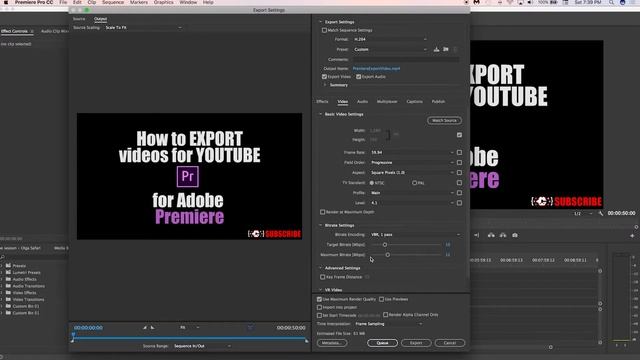Click the Program Monitor wrench settings icon

click(x=601, y=213)
